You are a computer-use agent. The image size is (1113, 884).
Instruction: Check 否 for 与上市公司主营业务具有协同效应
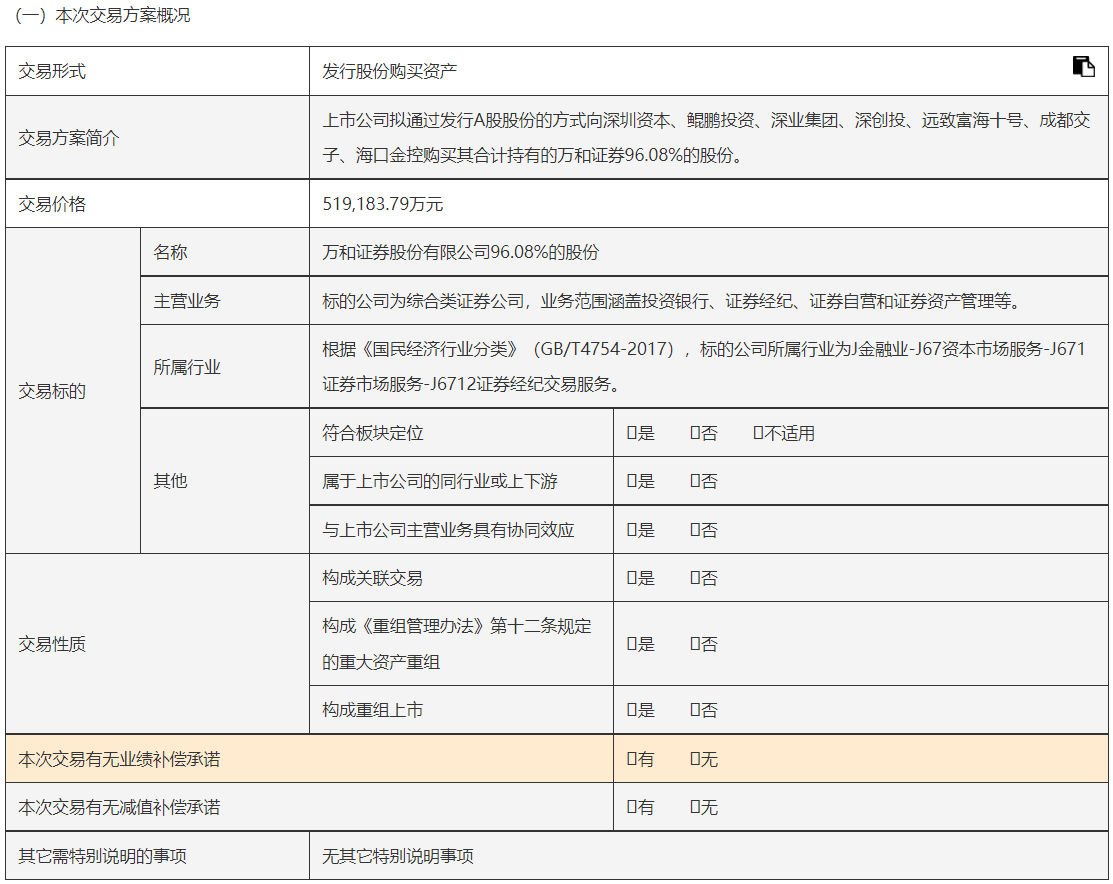click(695, 530)
